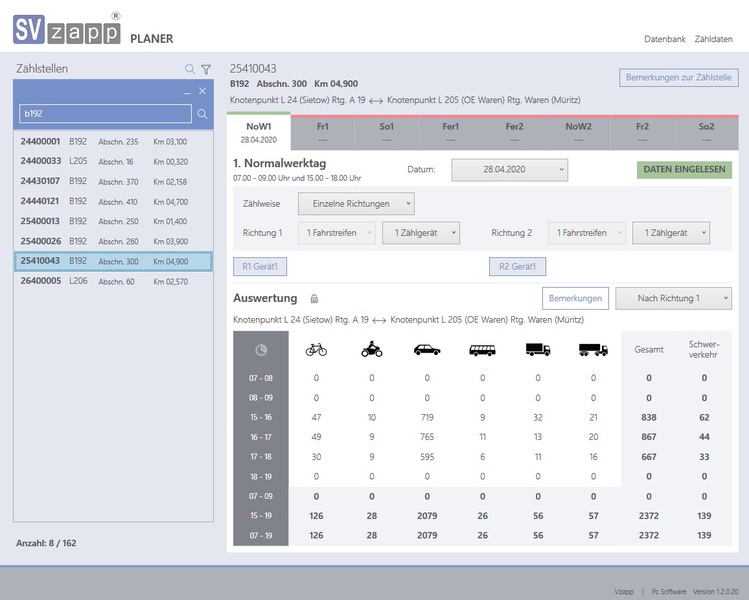Click the magnifier inside the b192 search box
The image size is (749, 600).
click(202, 115)
